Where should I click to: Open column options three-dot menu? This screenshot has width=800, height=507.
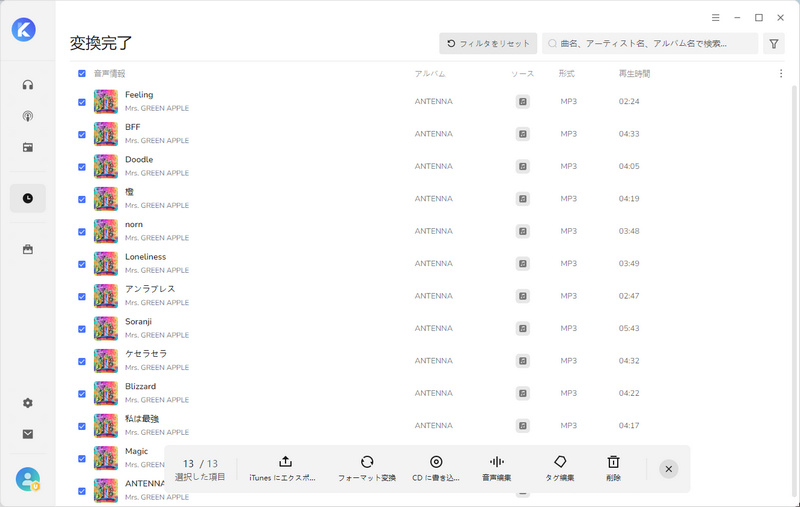tap(781, 73)
